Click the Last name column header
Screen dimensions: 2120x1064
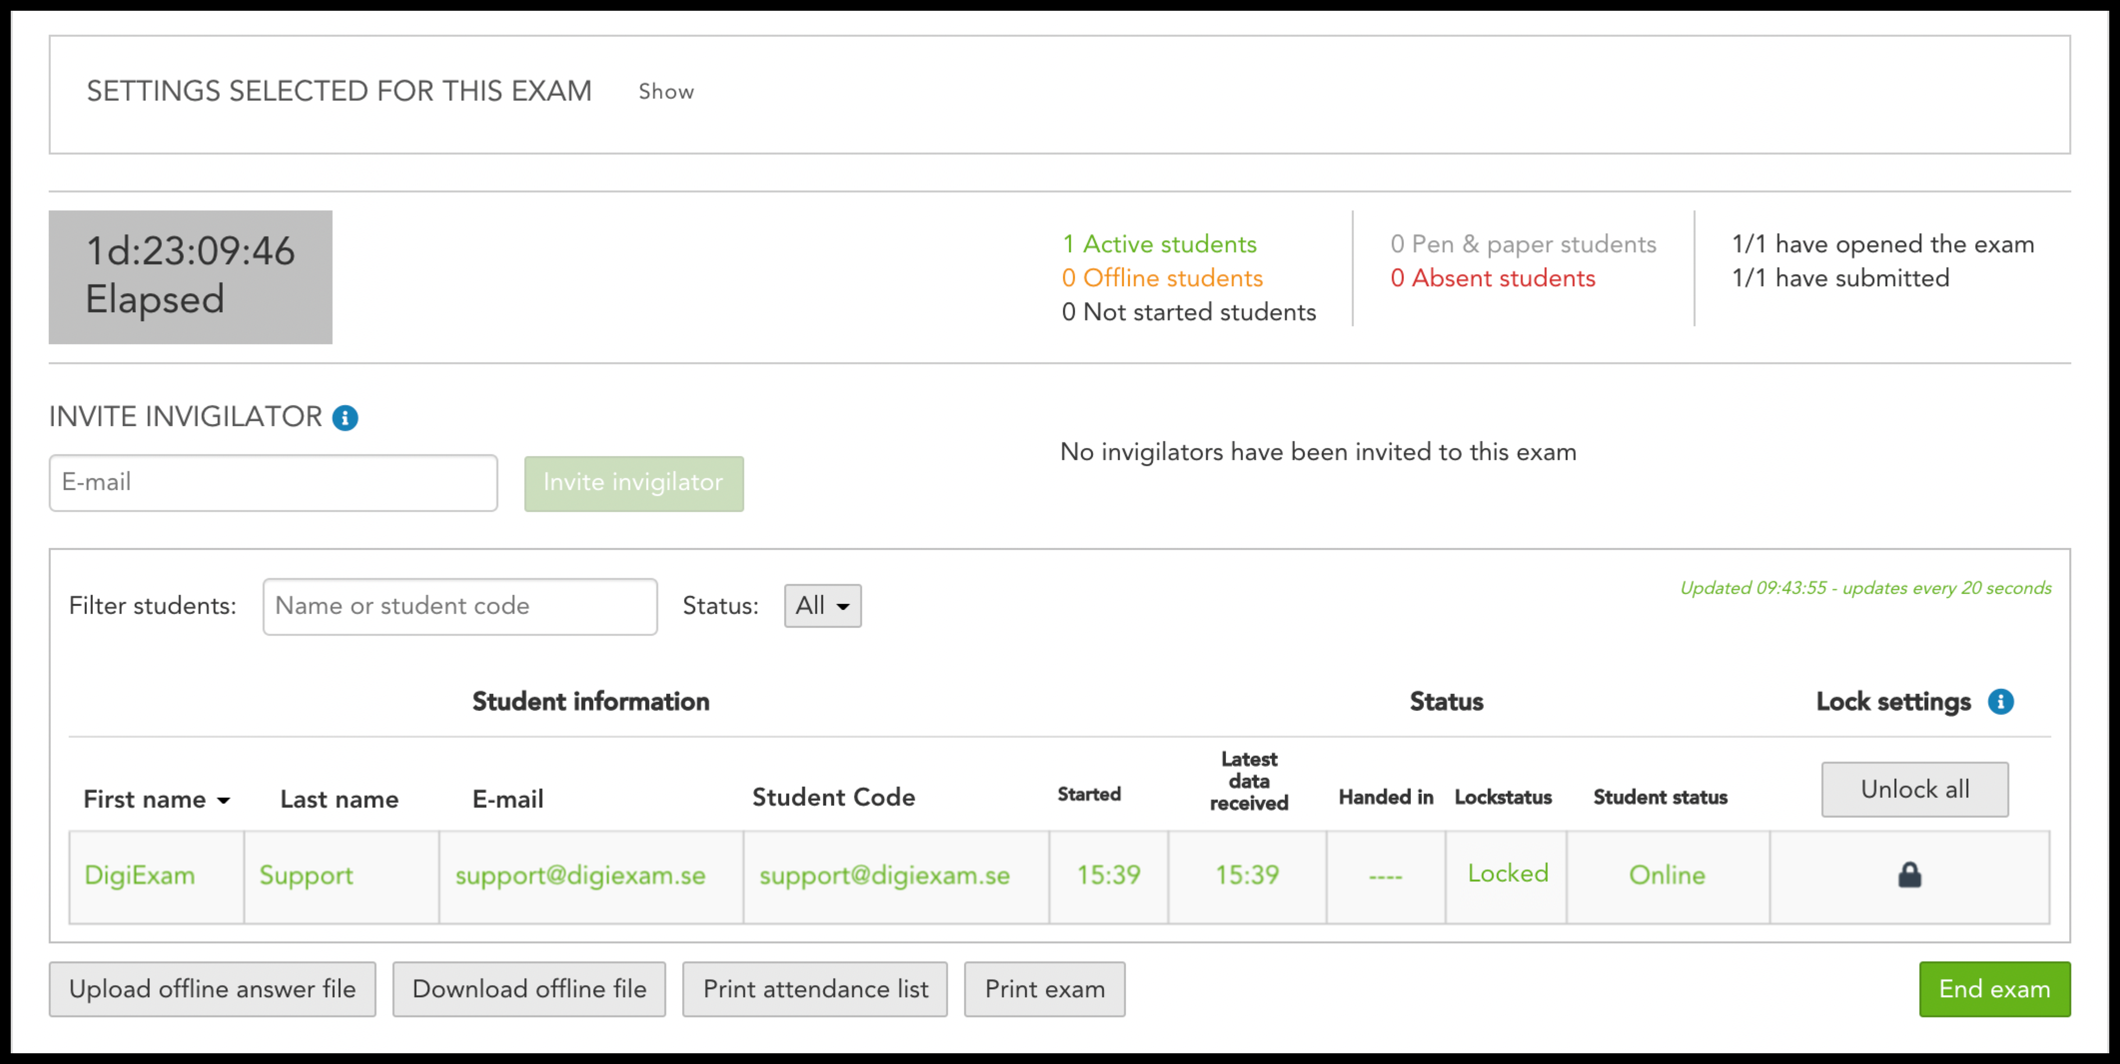point(339,800)
